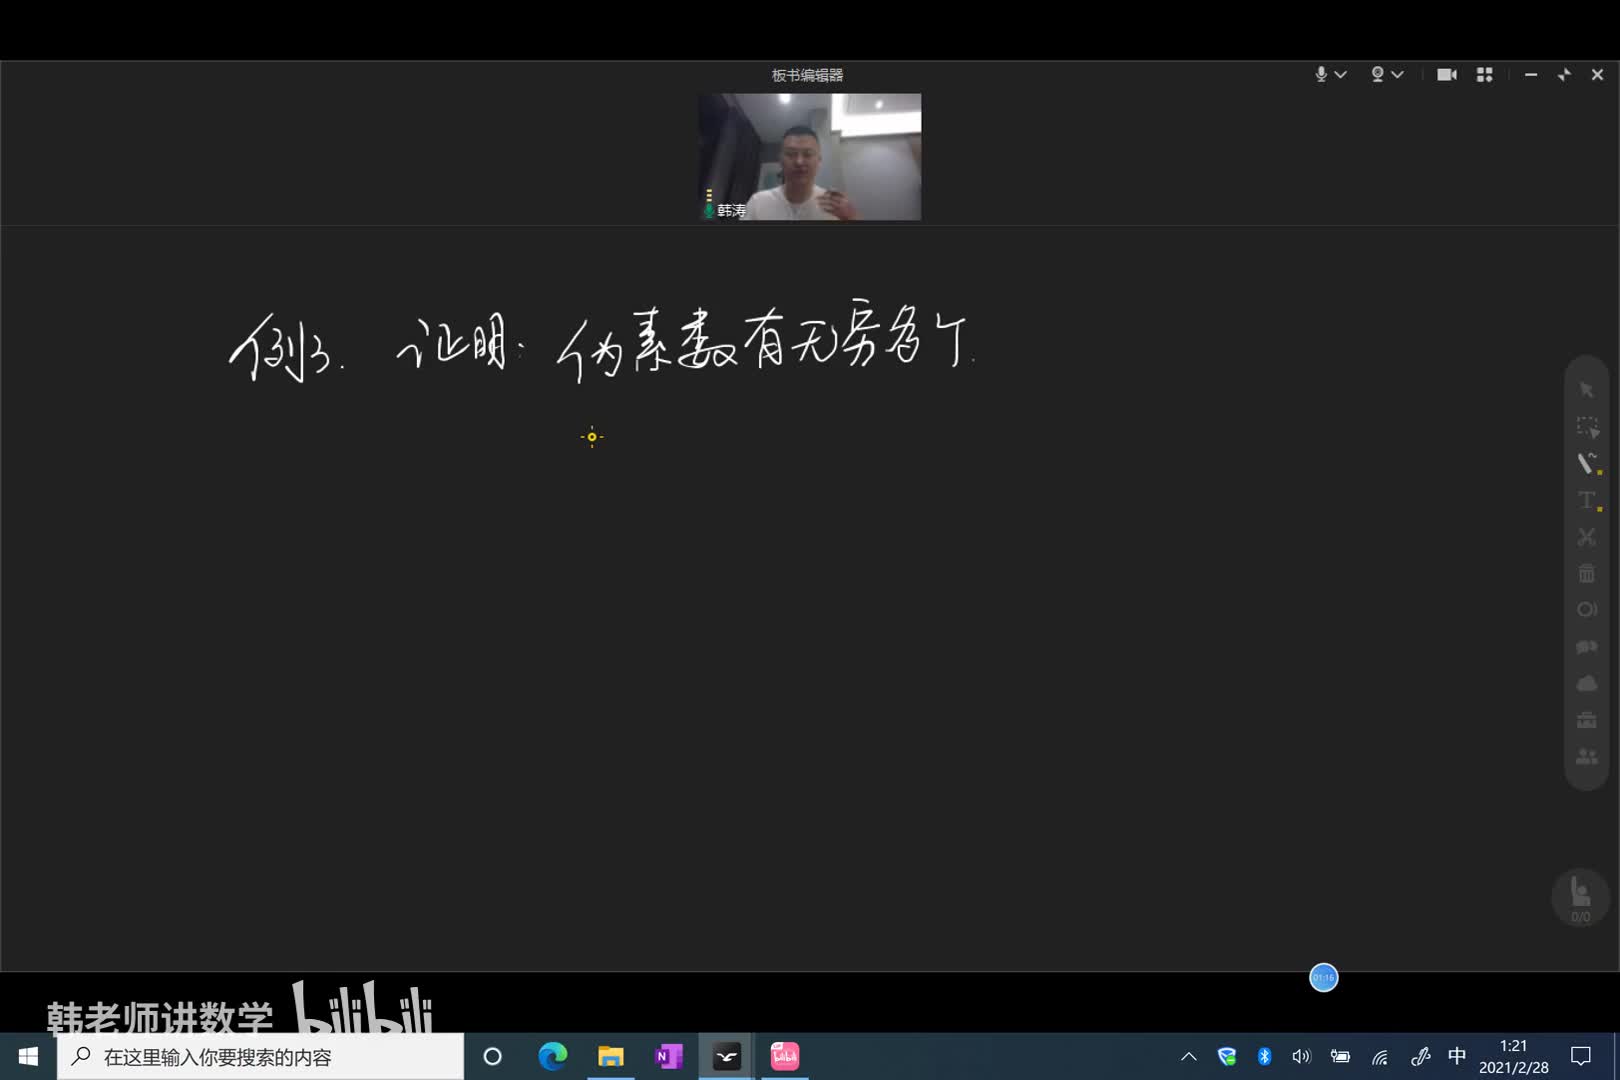Choose the dashed marquee selection tool
This screenshot has height=1080, width=1620.
(x=1587, y=427)
